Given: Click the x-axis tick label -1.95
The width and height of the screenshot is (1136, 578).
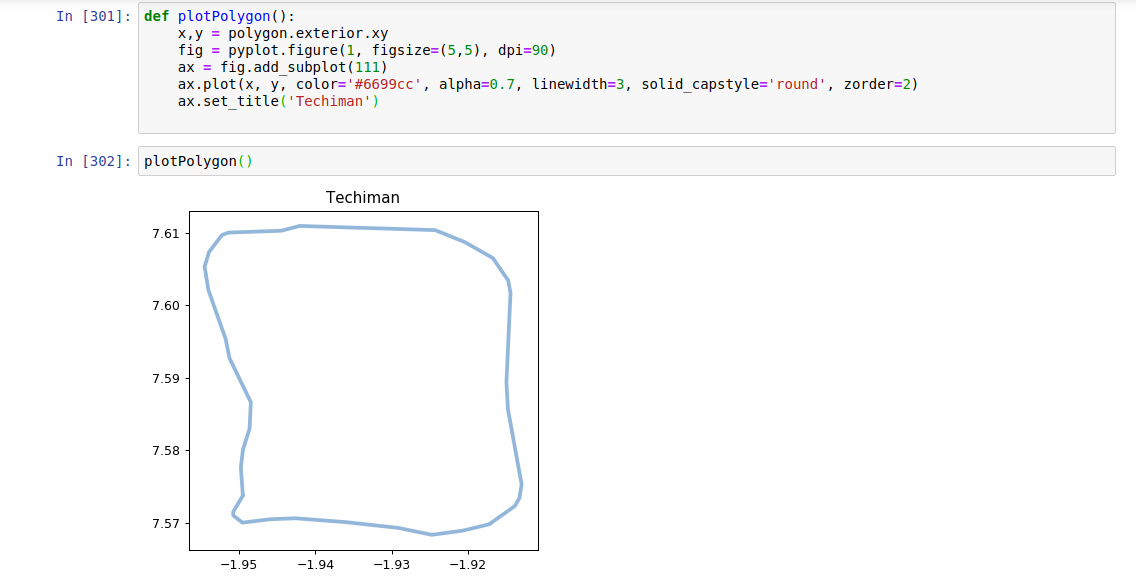Looking at the screenshot, I should click(x=239, y=564).
